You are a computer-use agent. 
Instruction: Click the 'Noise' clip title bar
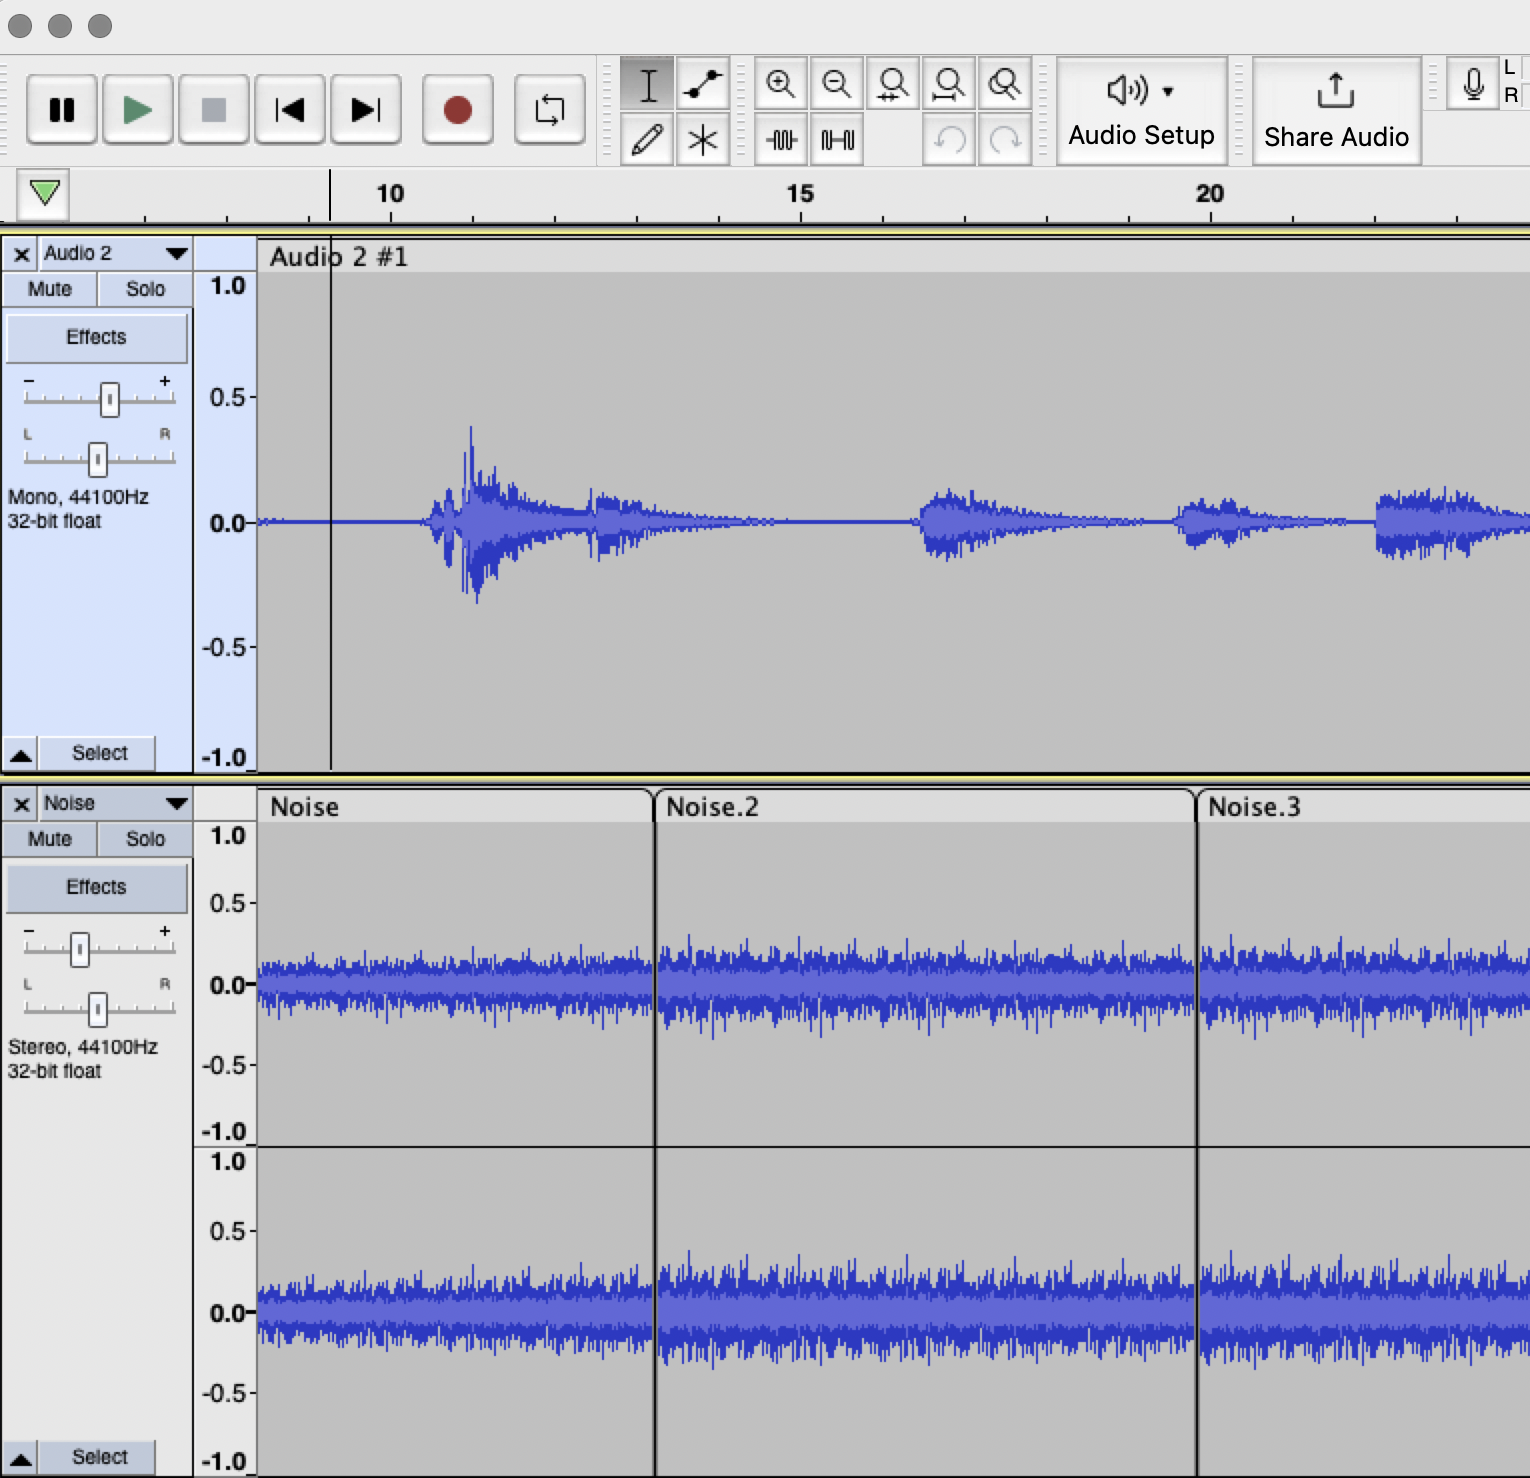(455, 806)
